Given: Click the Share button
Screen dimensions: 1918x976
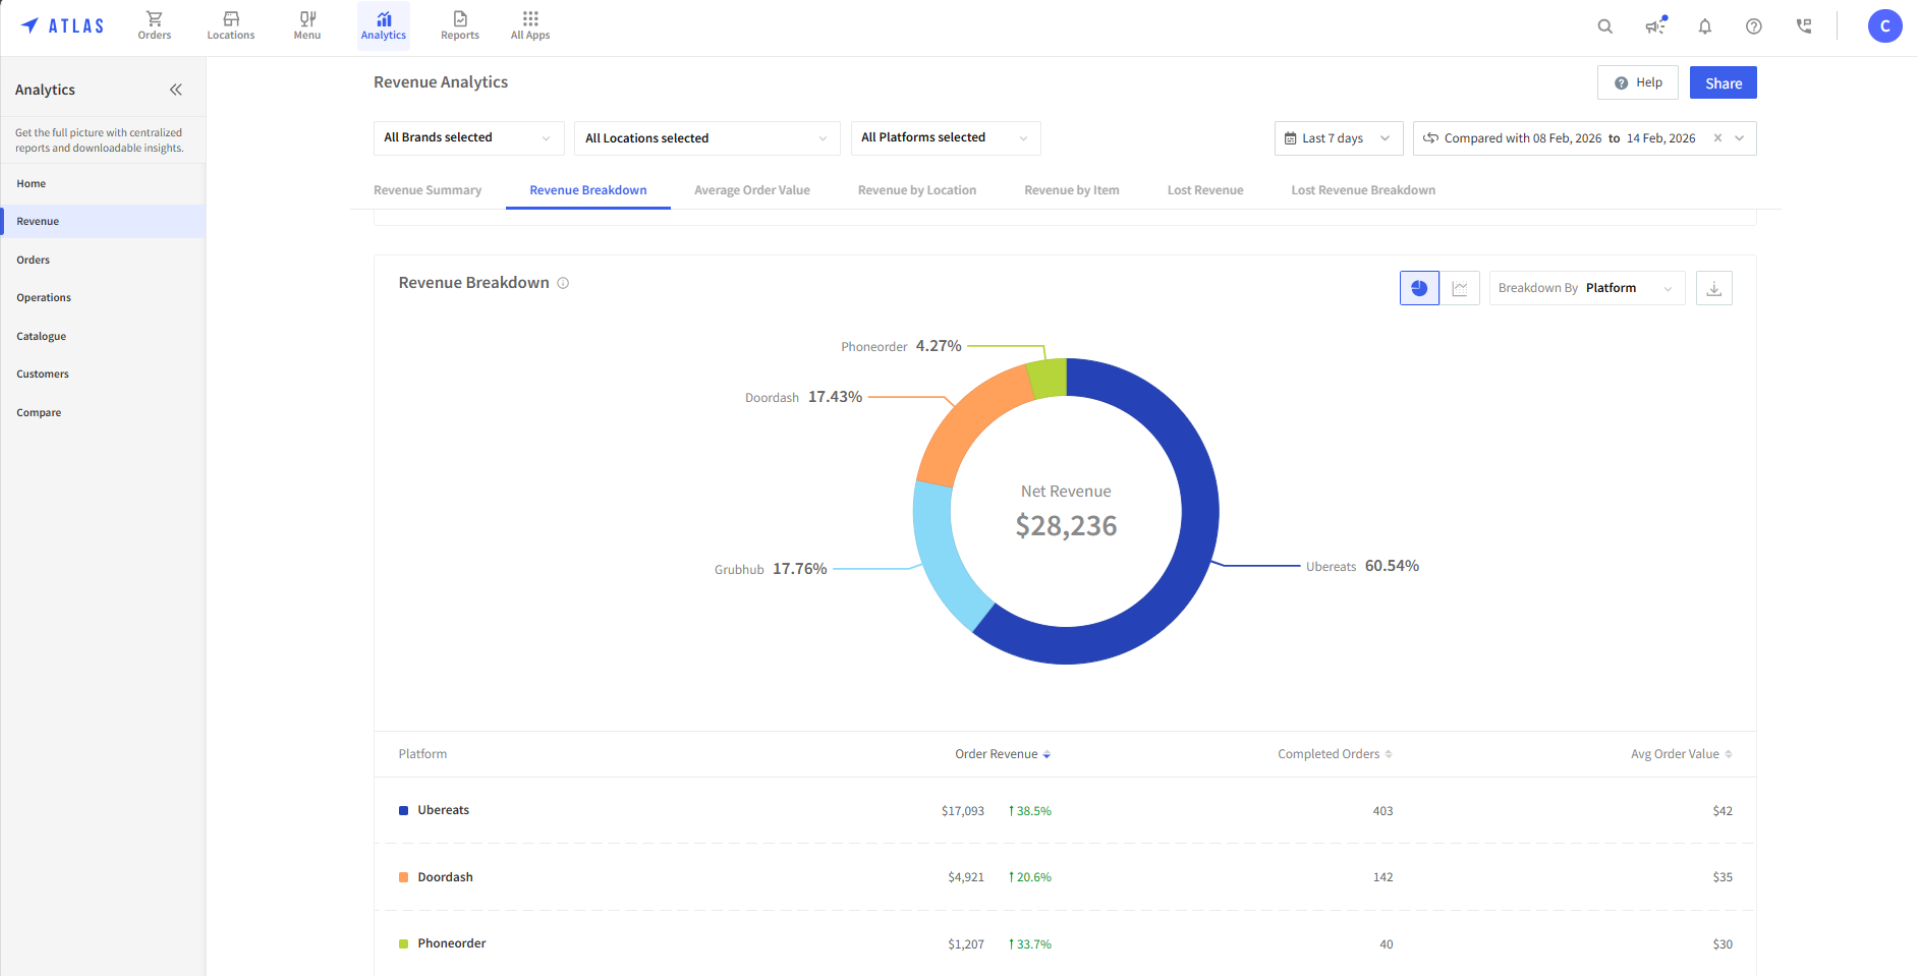Looking at the screenshot, I should pos(1723,83).
